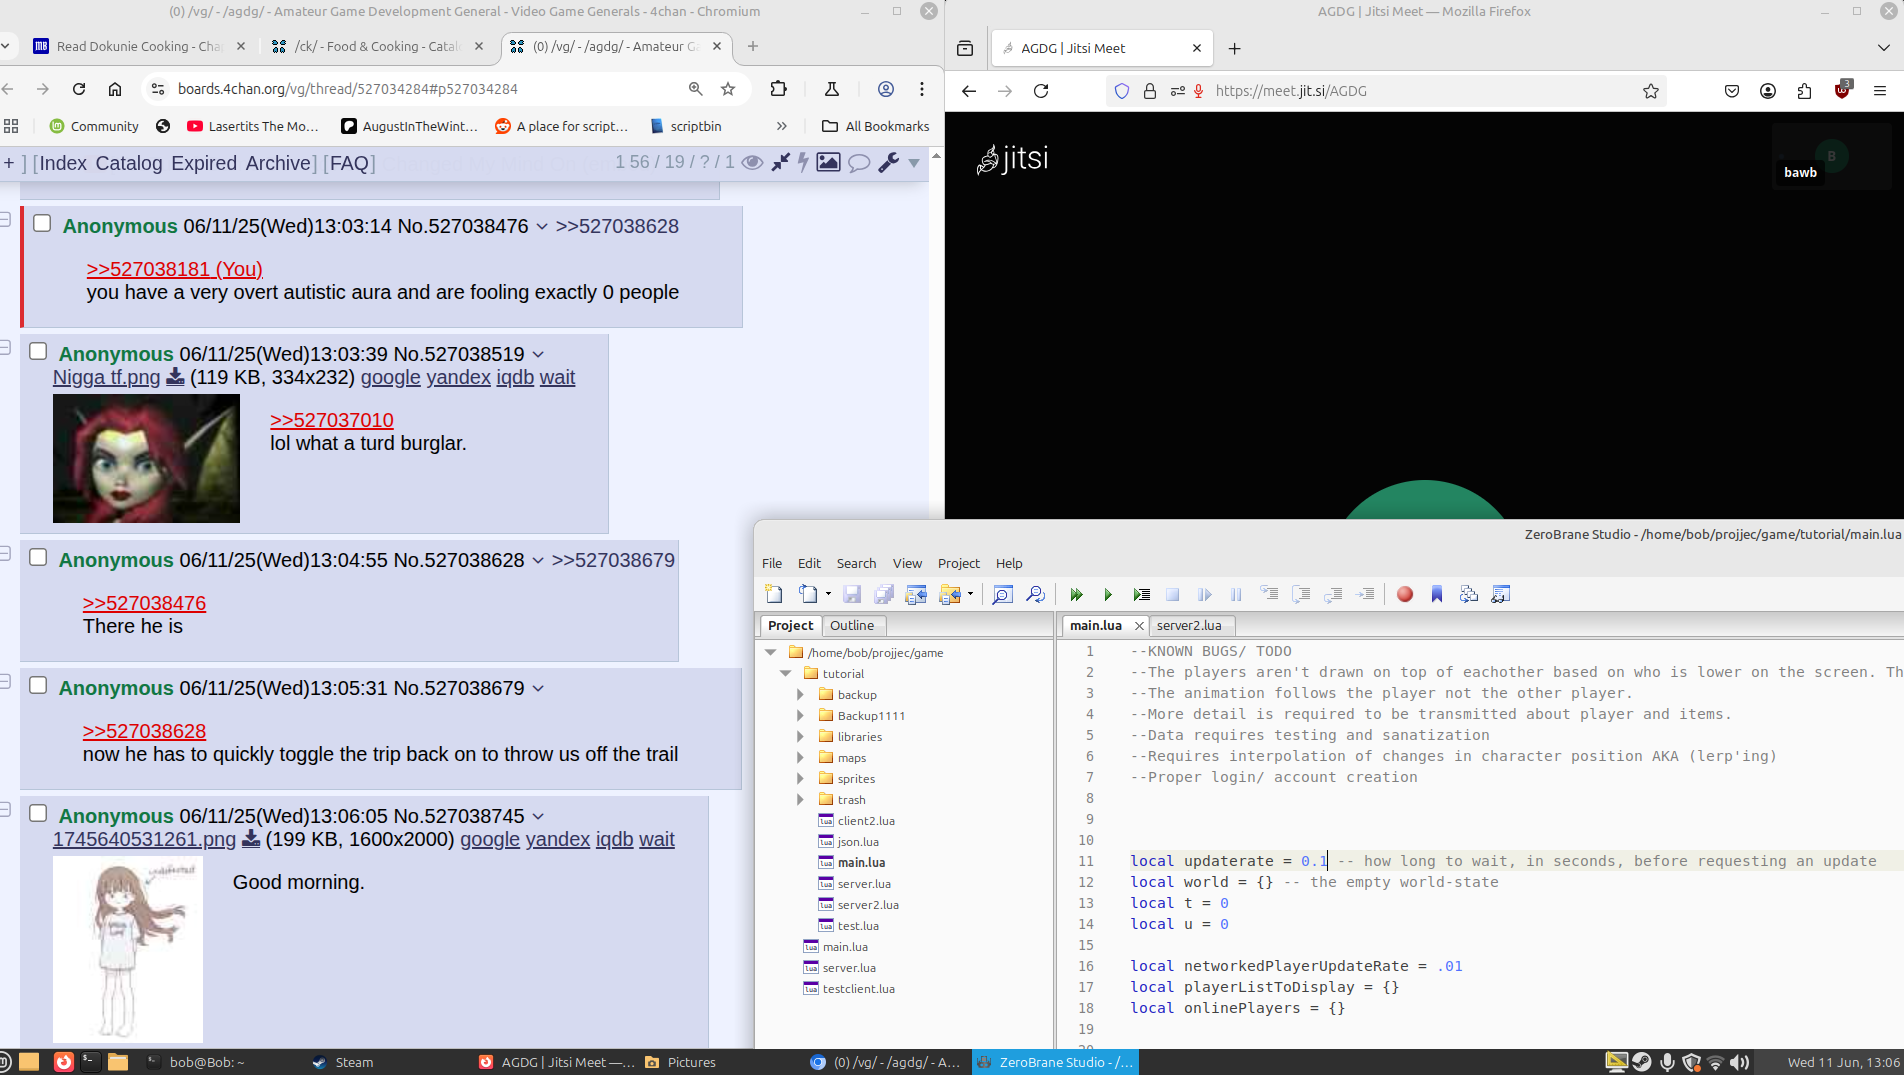
Task: Switch to the Outline tab
Action: 852,625
